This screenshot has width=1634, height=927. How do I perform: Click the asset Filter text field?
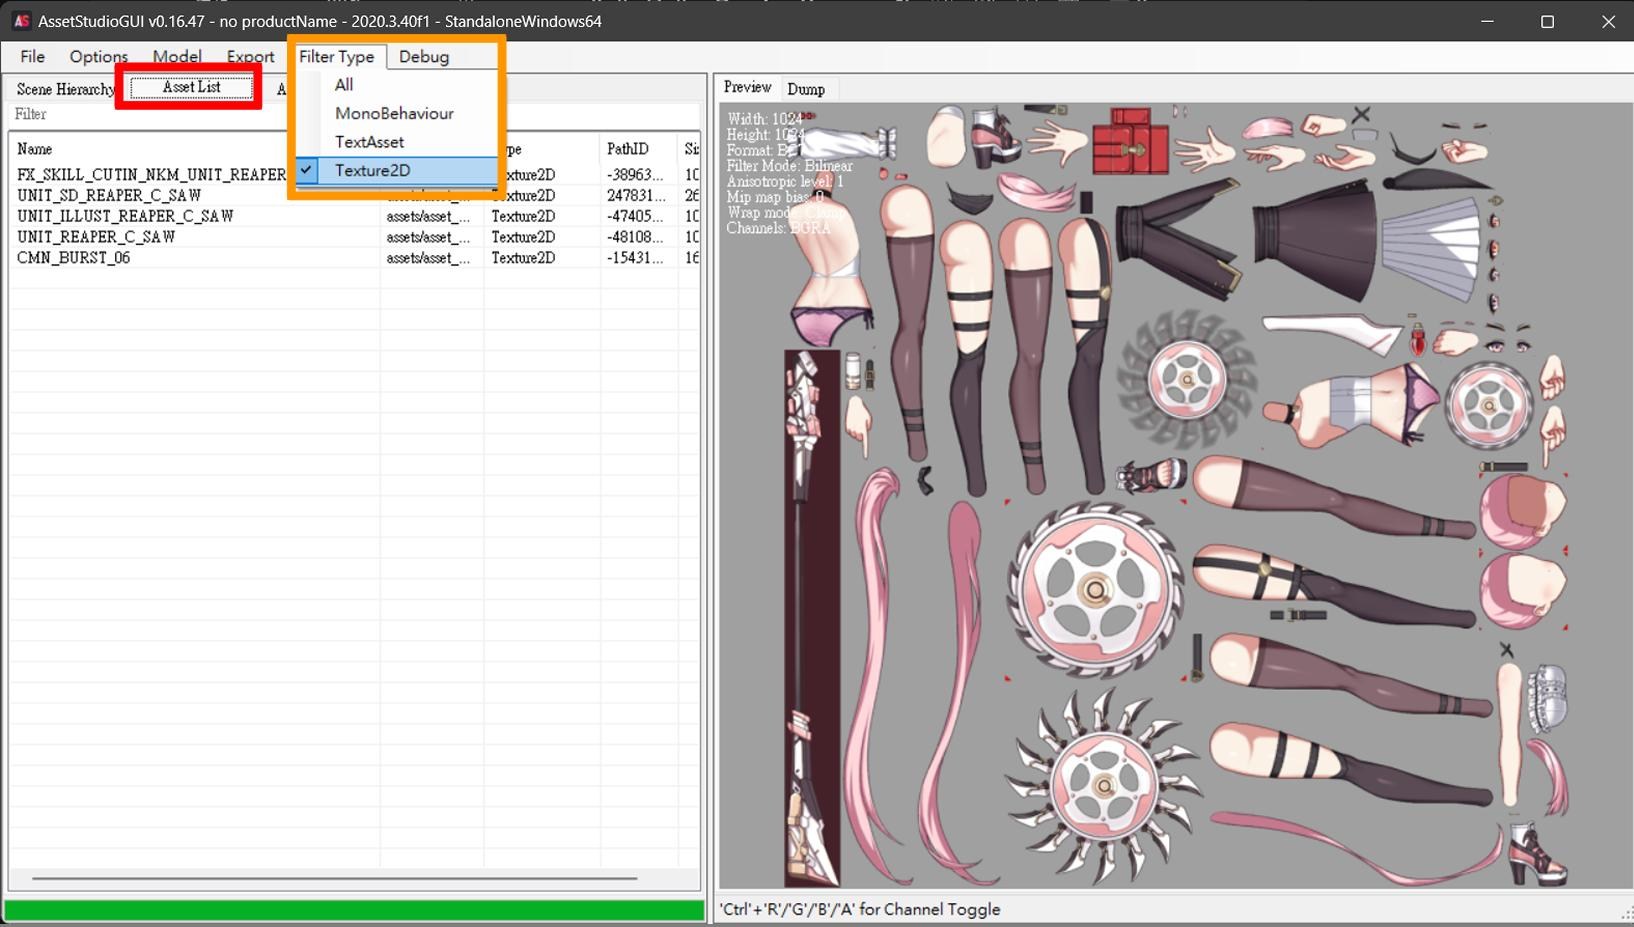pos(150,115)
